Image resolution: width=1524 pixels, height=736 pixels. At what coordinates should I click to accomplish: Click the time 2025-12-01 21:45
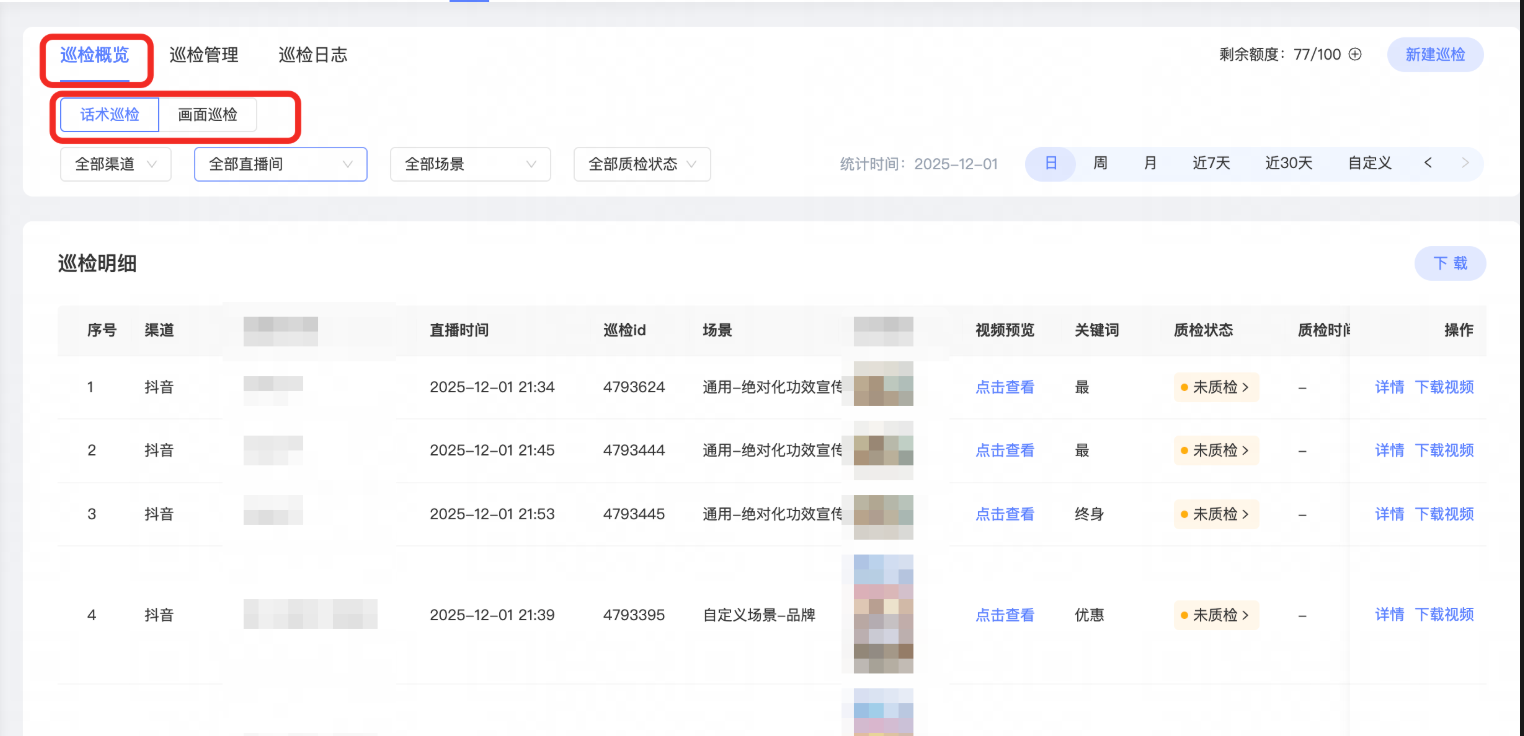[492, 450]
